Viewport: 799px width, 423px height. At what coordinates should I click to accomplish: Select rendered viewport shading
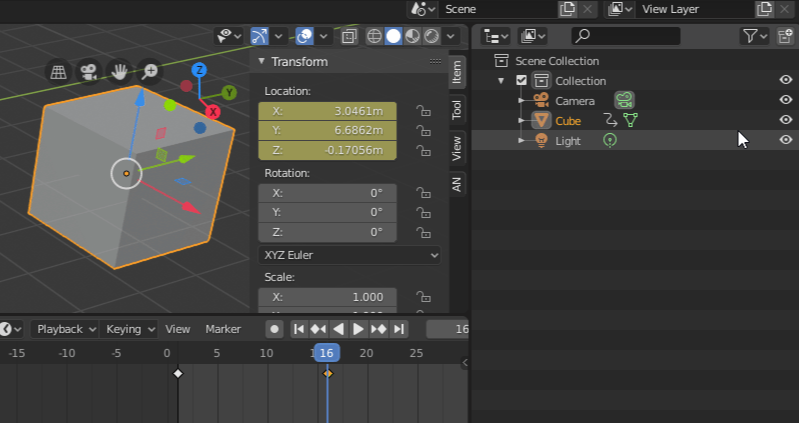click(x=432, y=36)
